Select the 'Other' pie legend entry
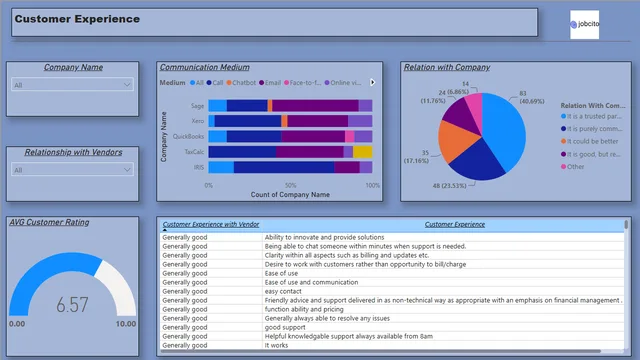Screen dimensions: 640x360 coord(572,167)
